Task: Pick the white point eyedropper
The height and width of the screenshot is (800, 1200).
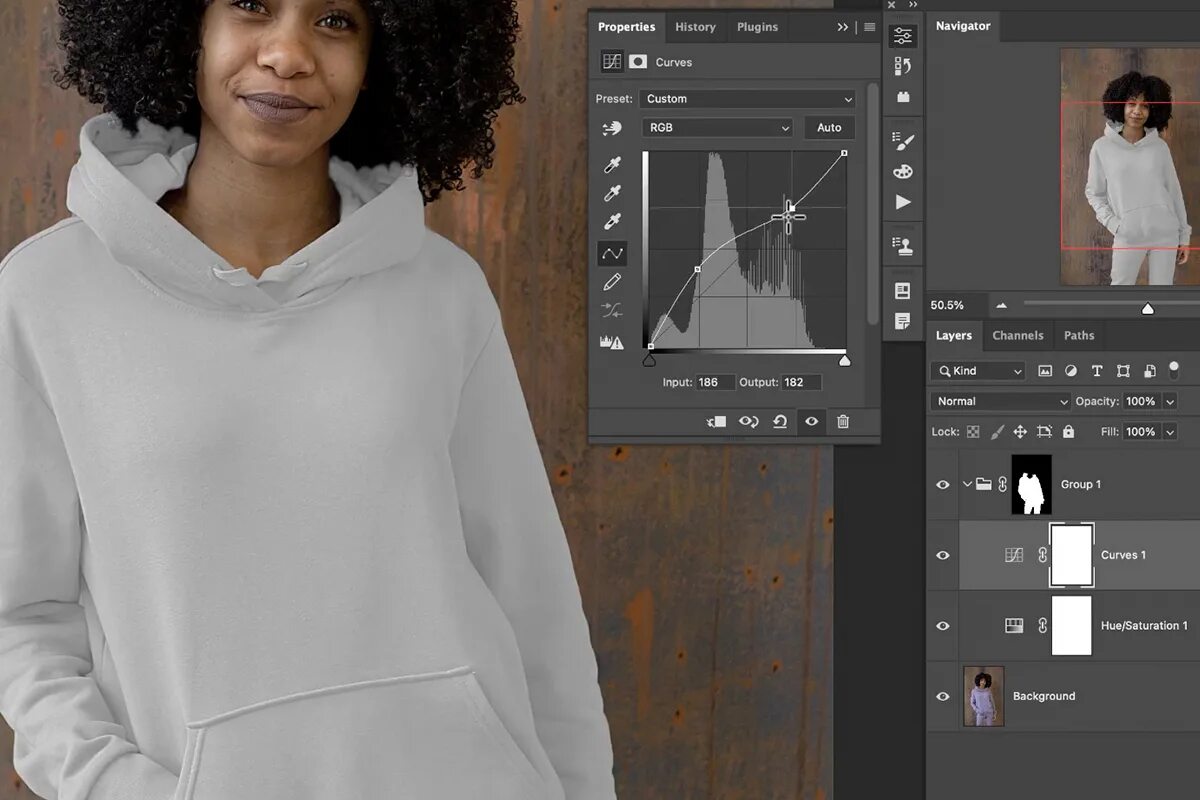Action: [612, 222]
